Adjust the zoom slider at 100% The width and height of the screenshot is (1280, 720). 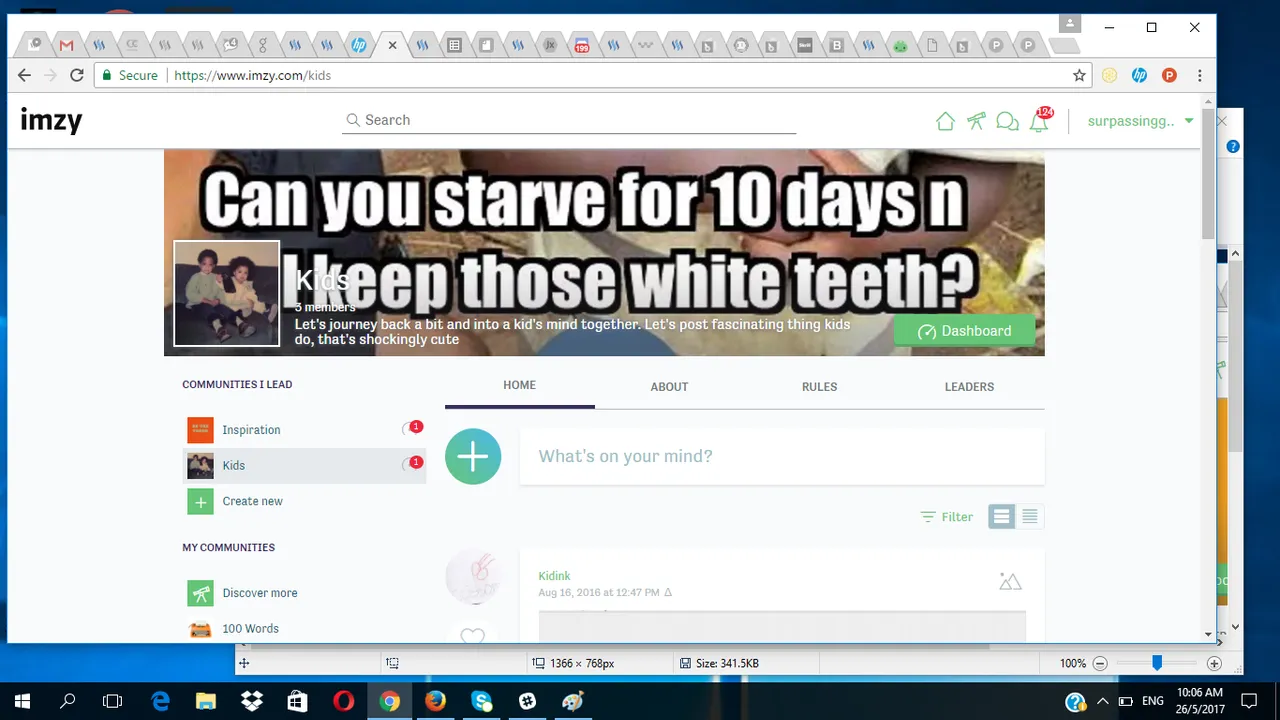tap(1157, 663)
